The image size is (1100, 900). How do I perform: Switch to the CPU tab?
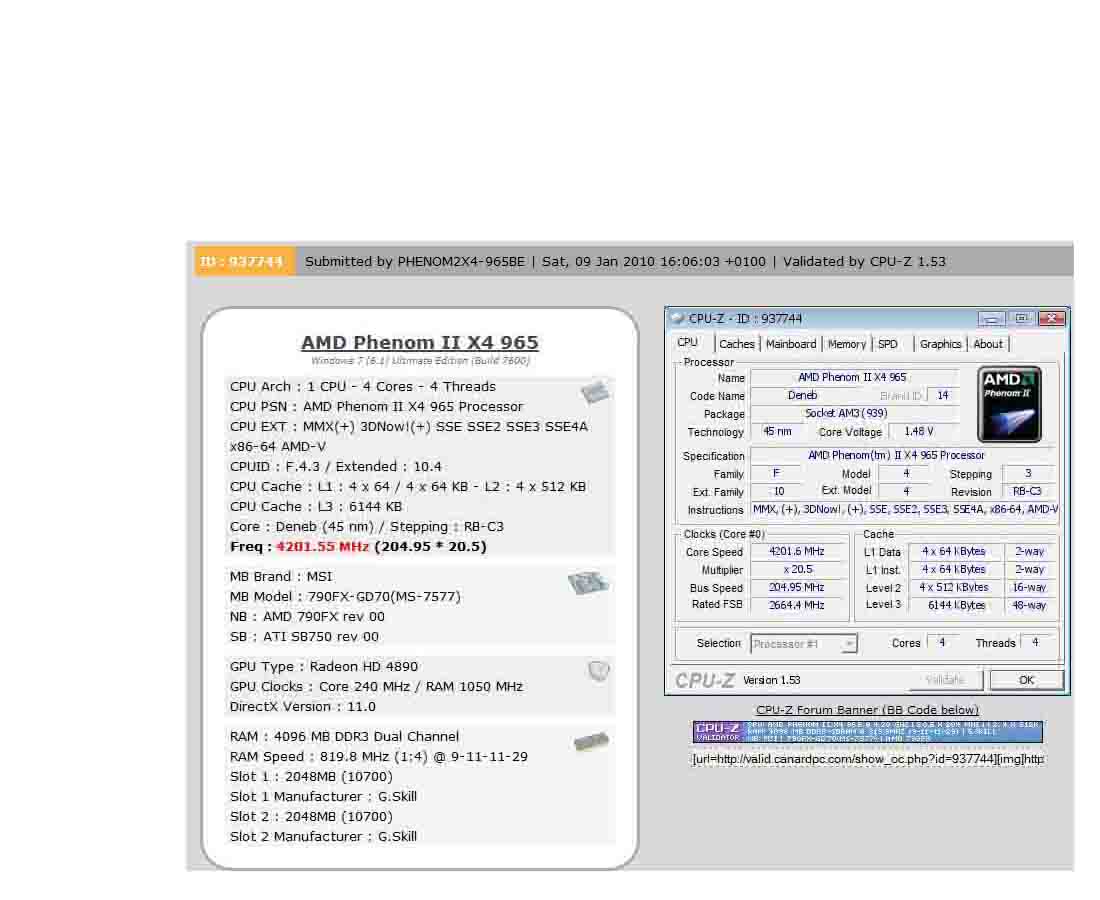coord(688,342)
